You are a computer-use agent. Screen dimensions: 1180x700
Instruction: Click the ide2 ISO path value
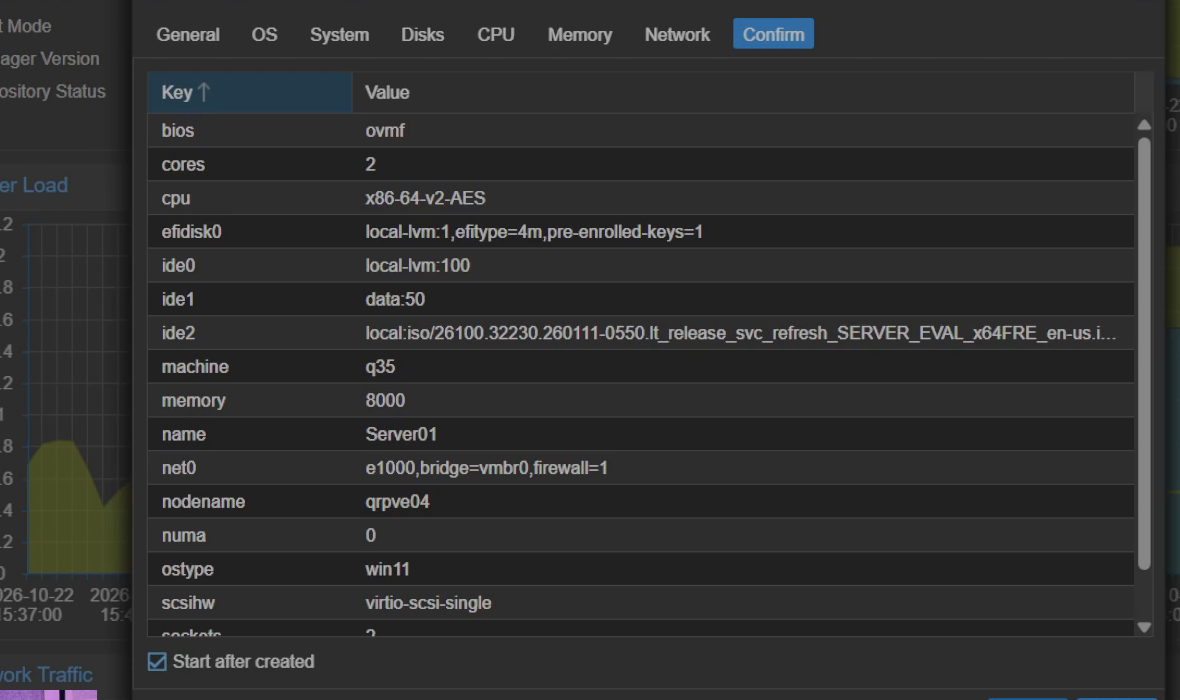click(x=741, y=333)
